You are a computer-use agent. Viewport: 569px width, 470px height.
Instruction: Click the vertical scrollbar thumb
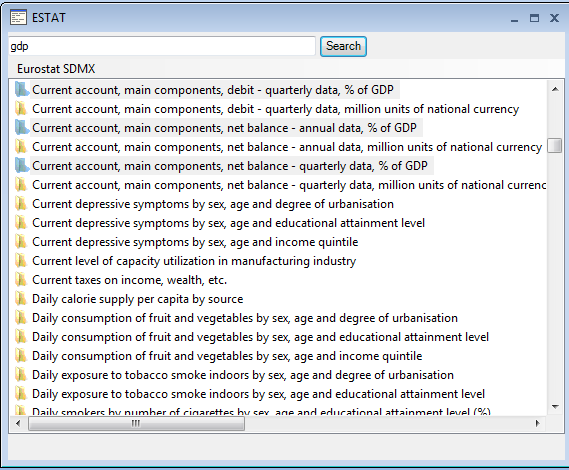point(554,146)
